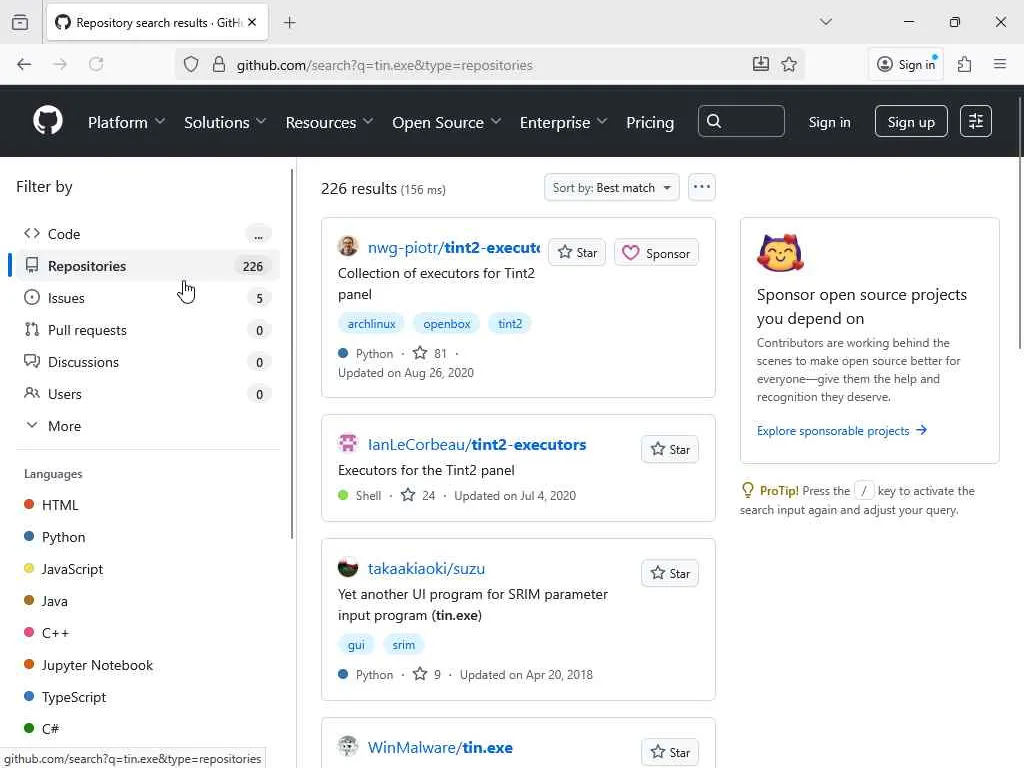Open the GitHub search box icon
The height and width of the screenshot is (768, 1024).
[714, 121]
